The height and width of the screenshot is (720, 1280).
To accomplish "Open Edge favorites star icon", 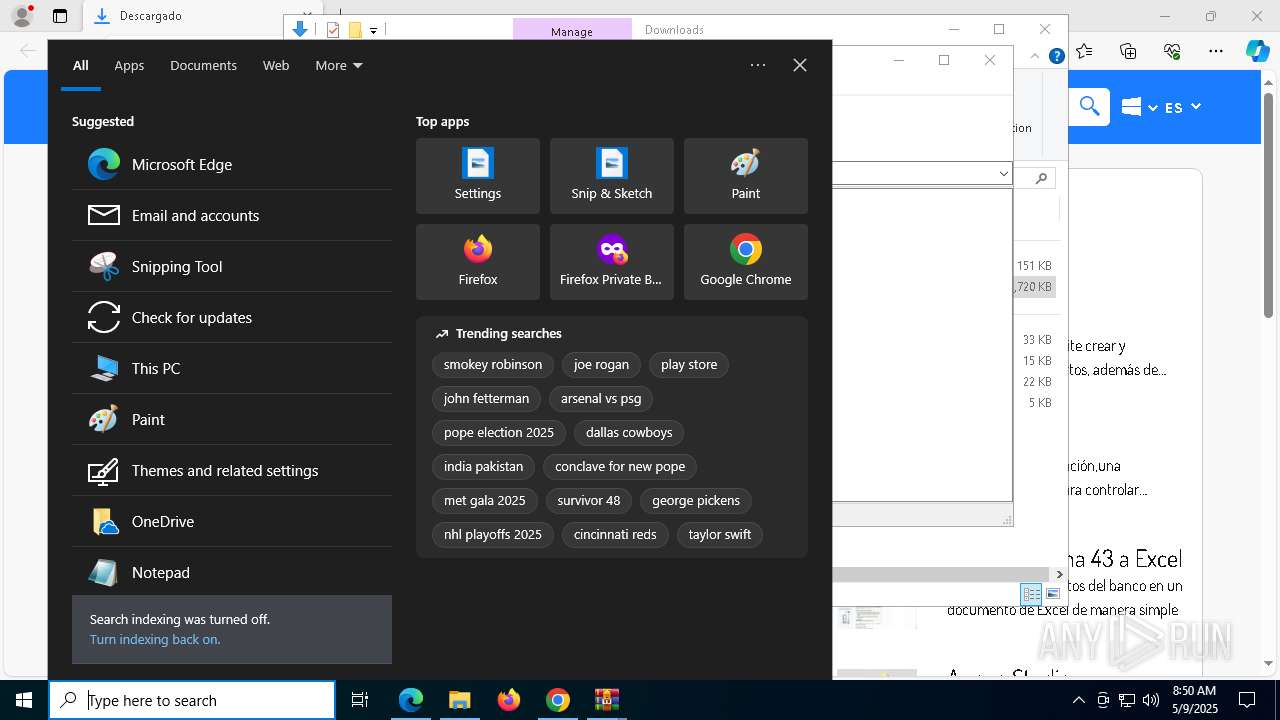I will pyautogui.click(x=1084, y=51).
